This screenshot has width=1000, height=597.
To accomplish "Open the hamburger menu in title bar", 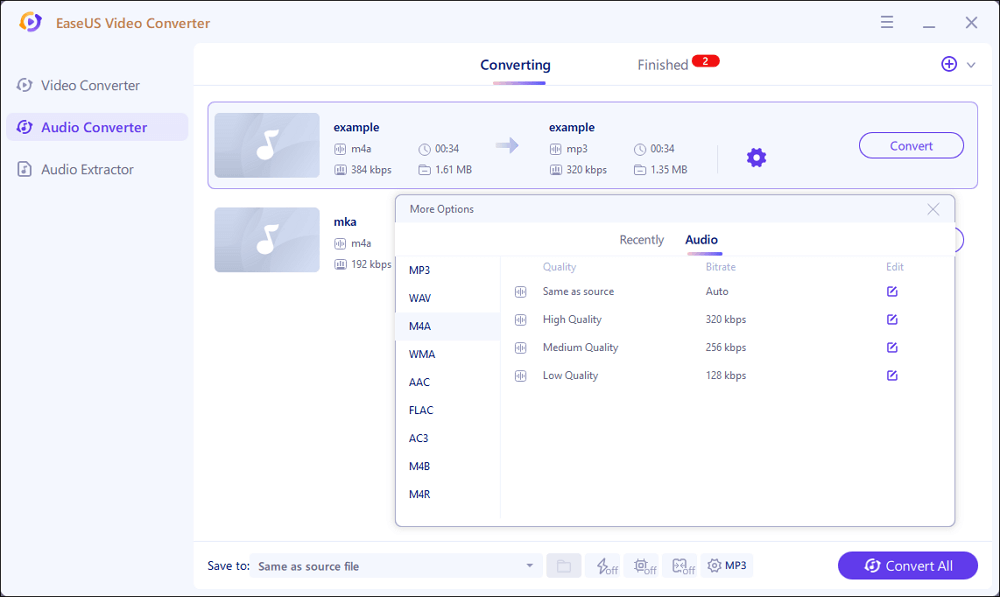I will 887,22.
